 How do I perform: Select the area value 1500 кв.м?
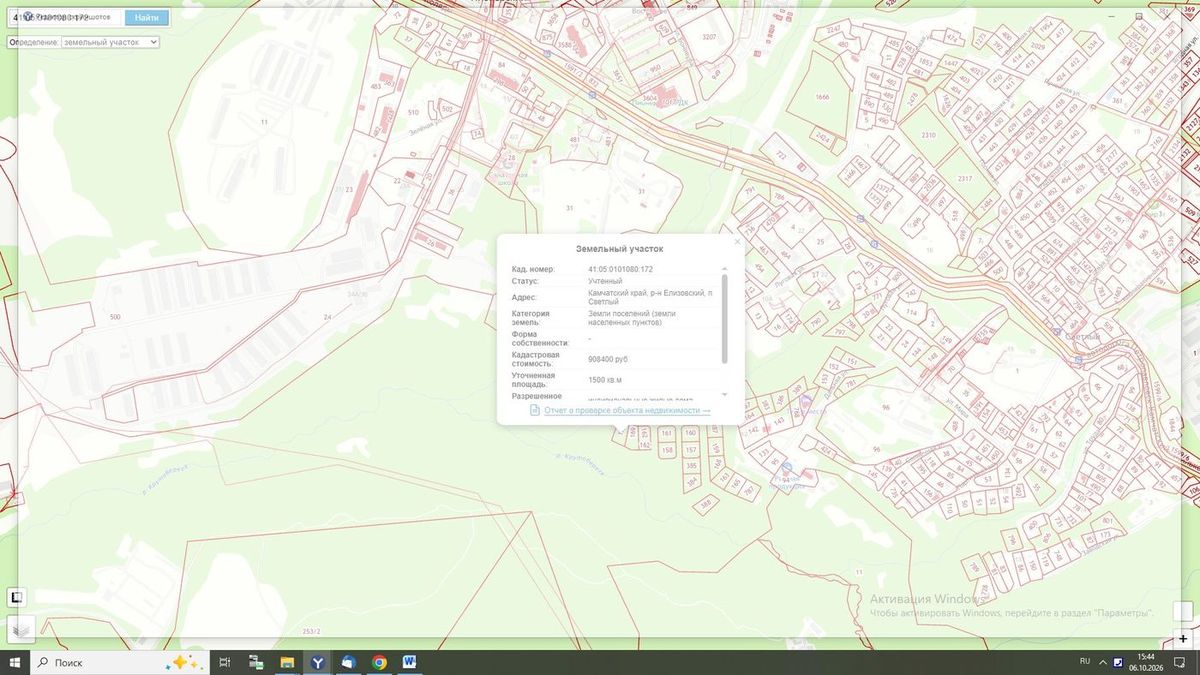(x=605, y=380)
